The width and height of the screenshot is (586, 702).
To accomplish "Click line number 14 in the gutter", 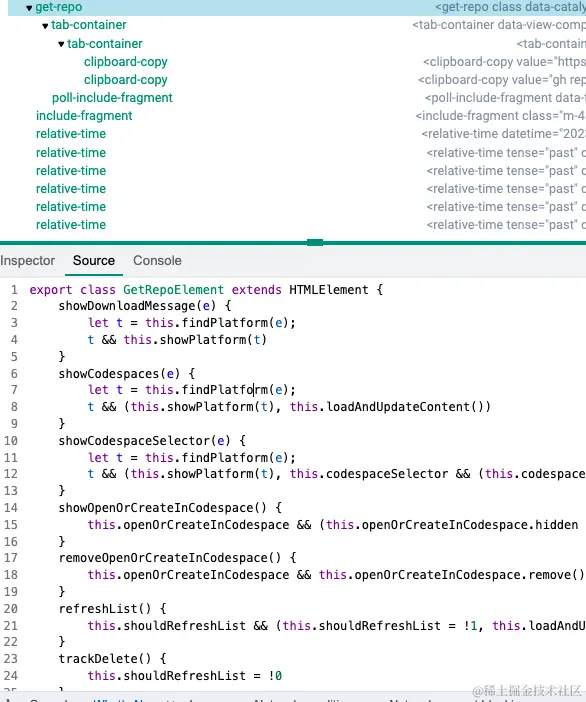I will point(11,508).
